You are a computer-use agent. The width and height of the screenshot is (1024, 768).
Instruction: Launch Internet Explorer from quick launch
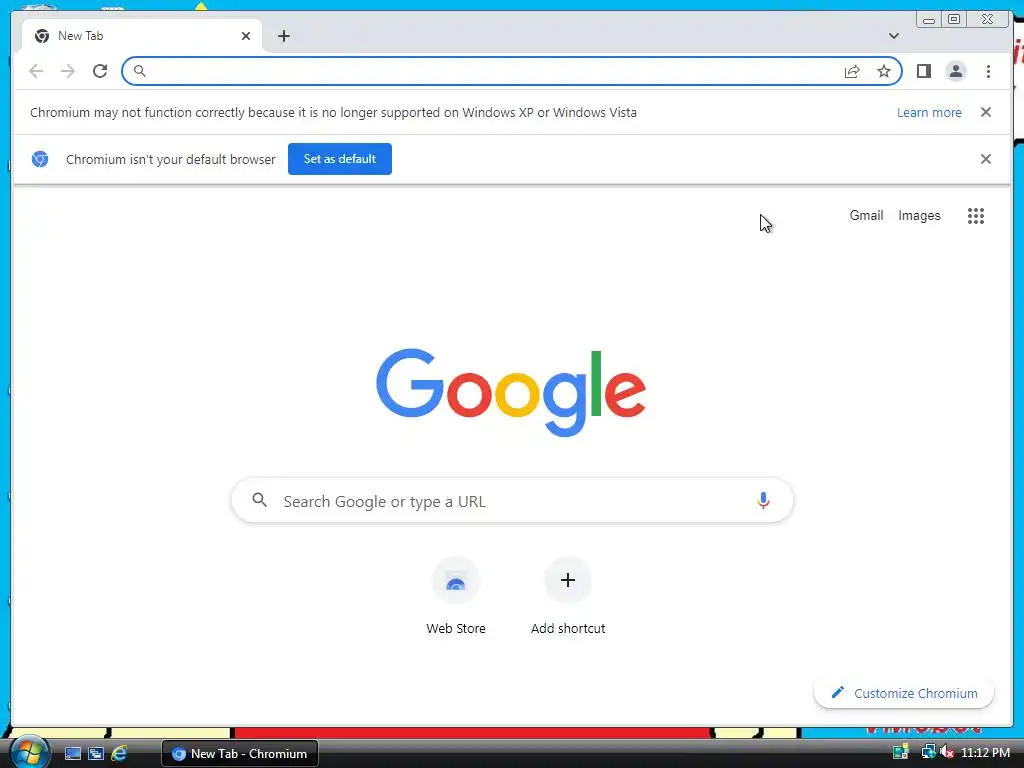(119, 754)
